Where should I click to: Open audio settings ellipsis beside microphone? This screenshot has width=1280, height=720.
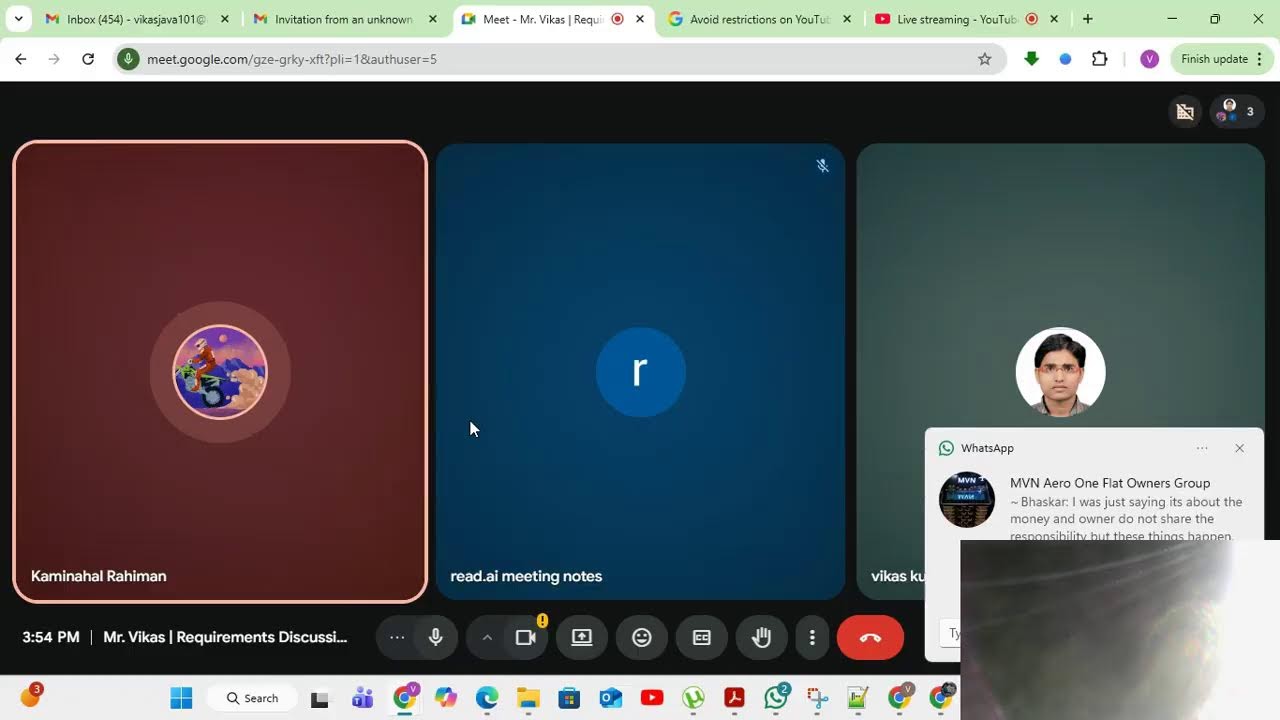397,637
